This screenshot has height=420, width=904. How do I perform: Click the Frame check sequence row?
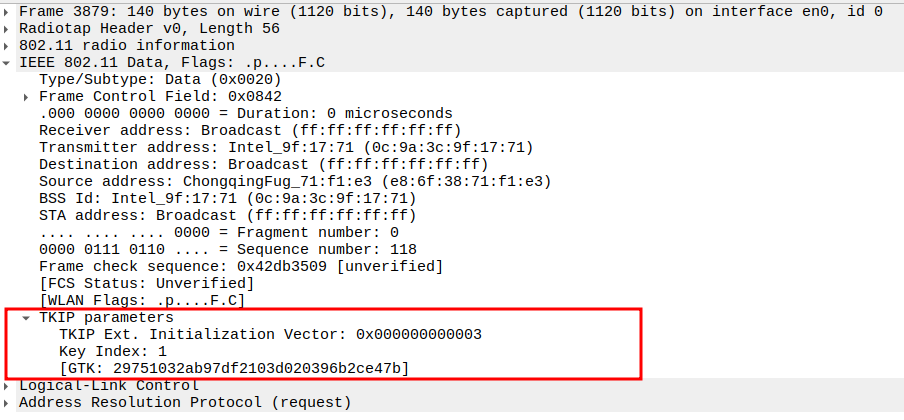pyautogui.click(x=240, y=266)
